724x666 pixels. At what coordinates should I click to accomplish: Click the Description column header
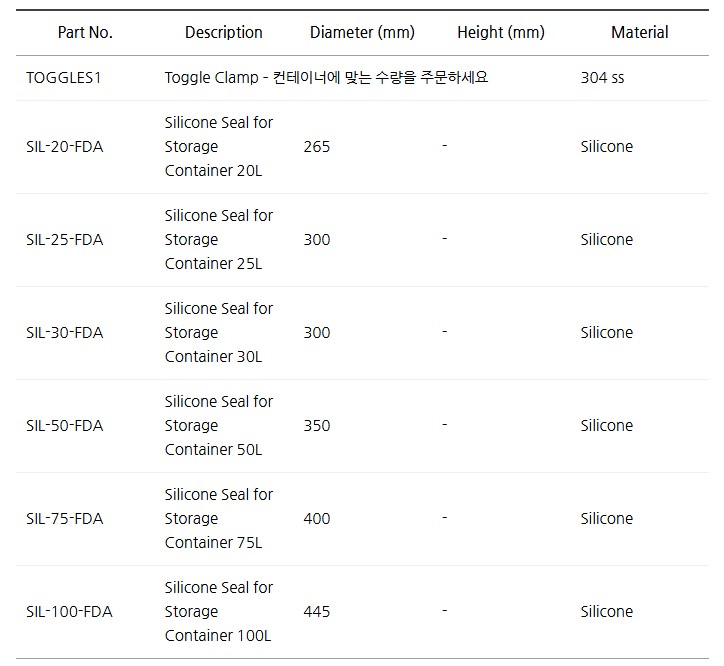click(x=224, y=32)
